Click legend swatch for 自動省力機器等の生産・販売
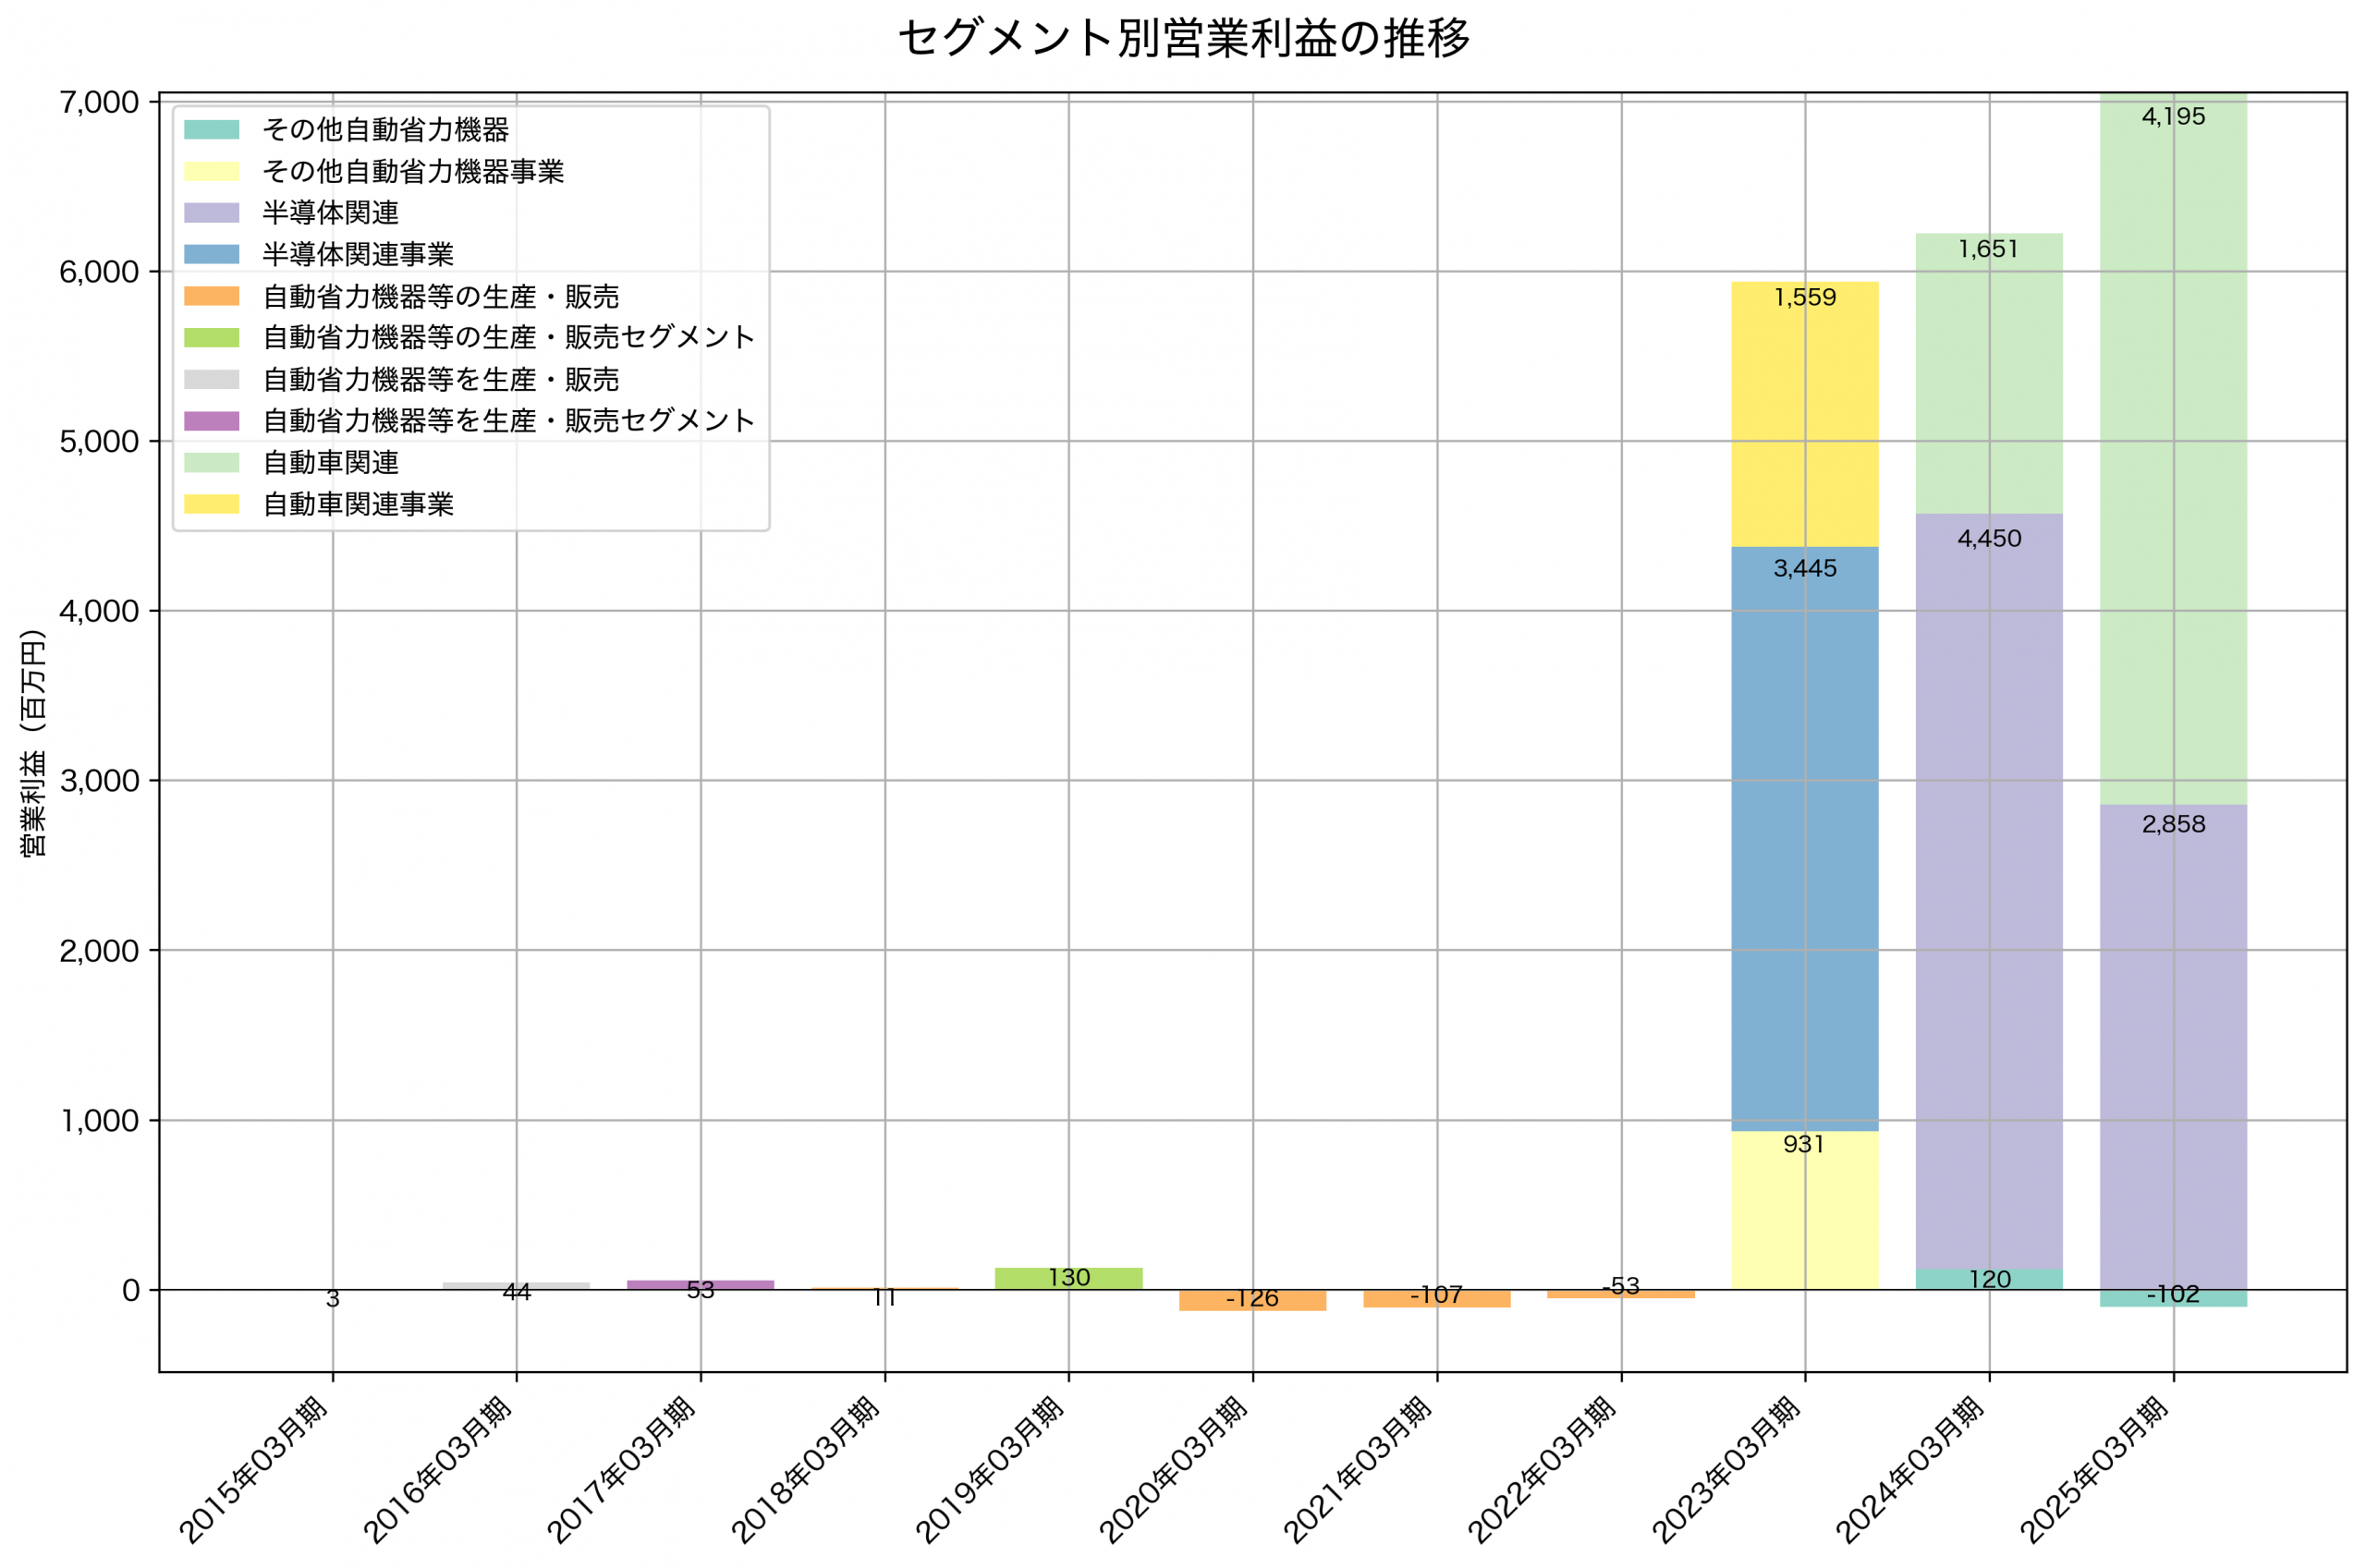This screenshot has height=1568, width=2366. pos(212,297)
